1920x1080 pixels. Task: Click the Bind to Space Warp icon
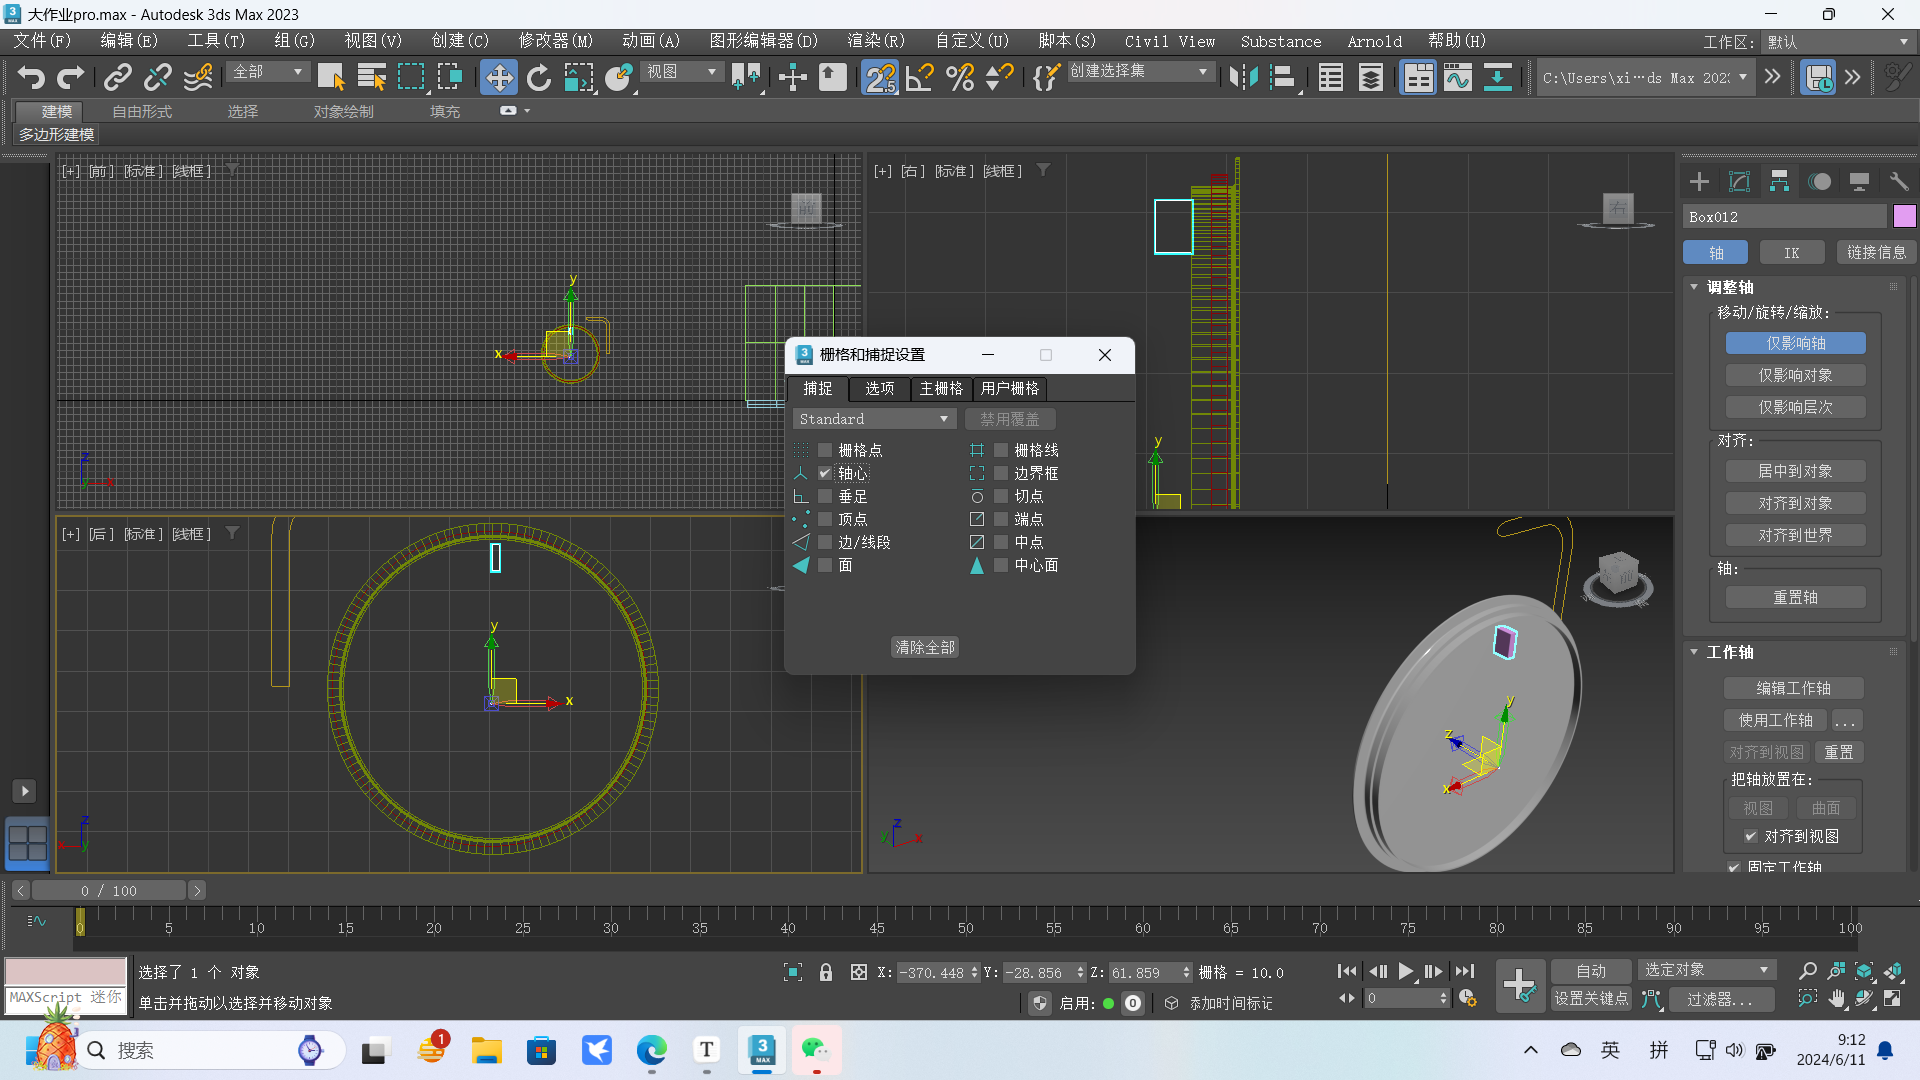[198, 77]
